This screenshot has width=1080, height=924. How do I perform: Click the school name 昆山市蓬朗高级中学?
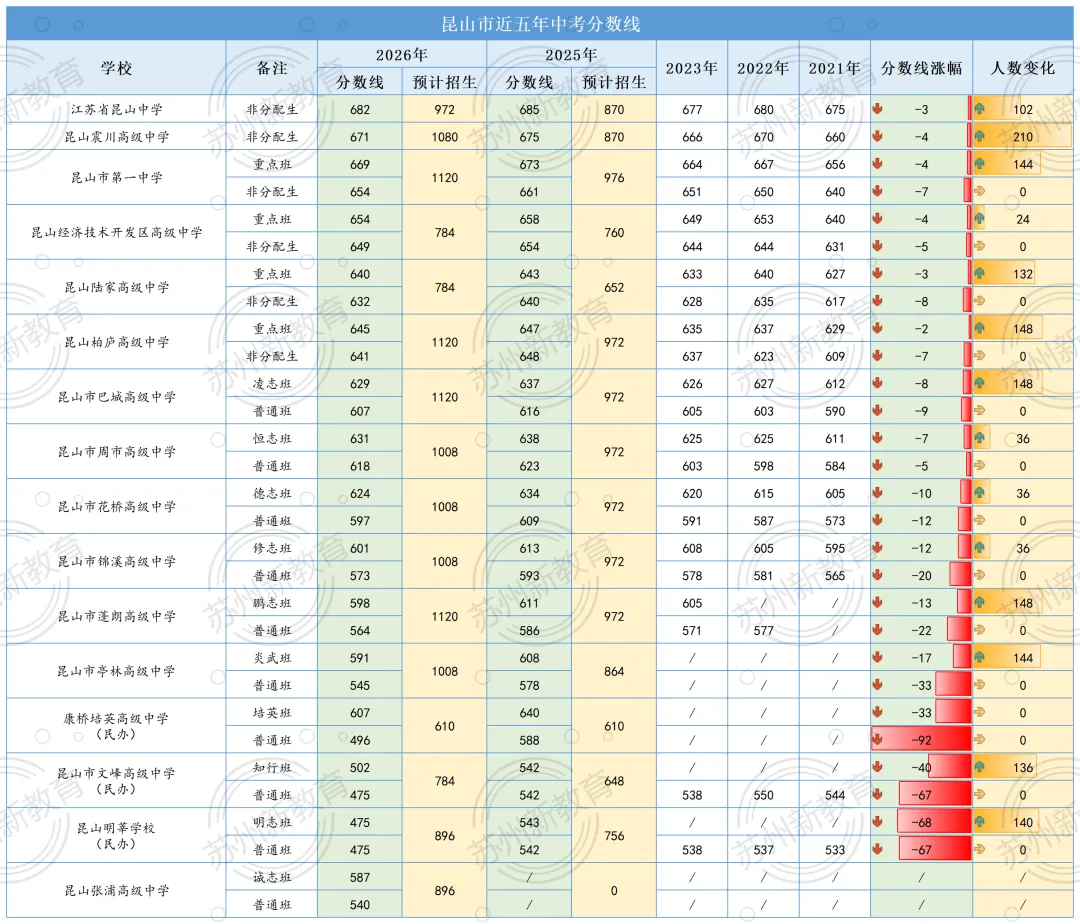coord(116,616)
